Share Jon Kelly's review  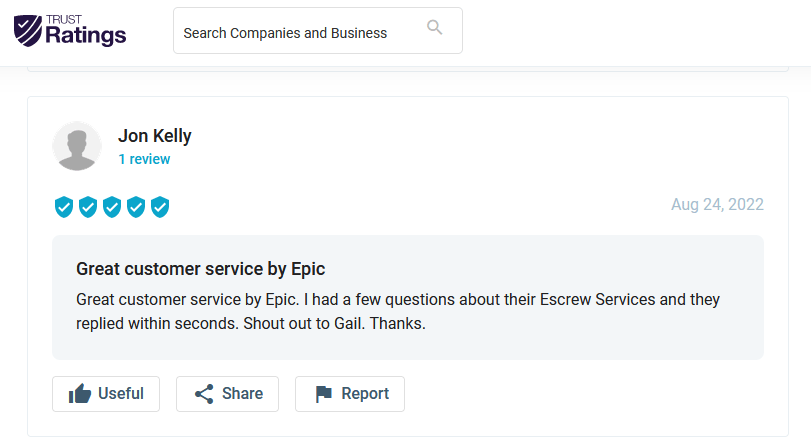tap(228, 394)
